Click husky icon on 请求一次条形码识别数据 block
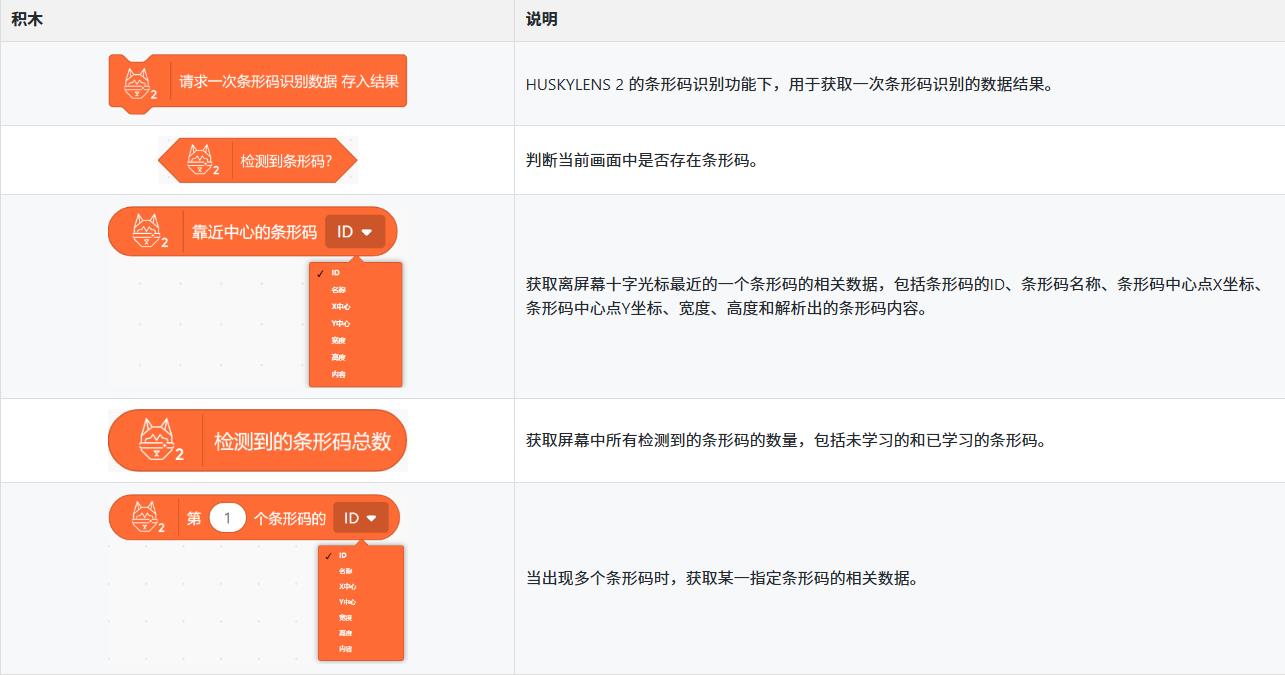 point(139,82)
